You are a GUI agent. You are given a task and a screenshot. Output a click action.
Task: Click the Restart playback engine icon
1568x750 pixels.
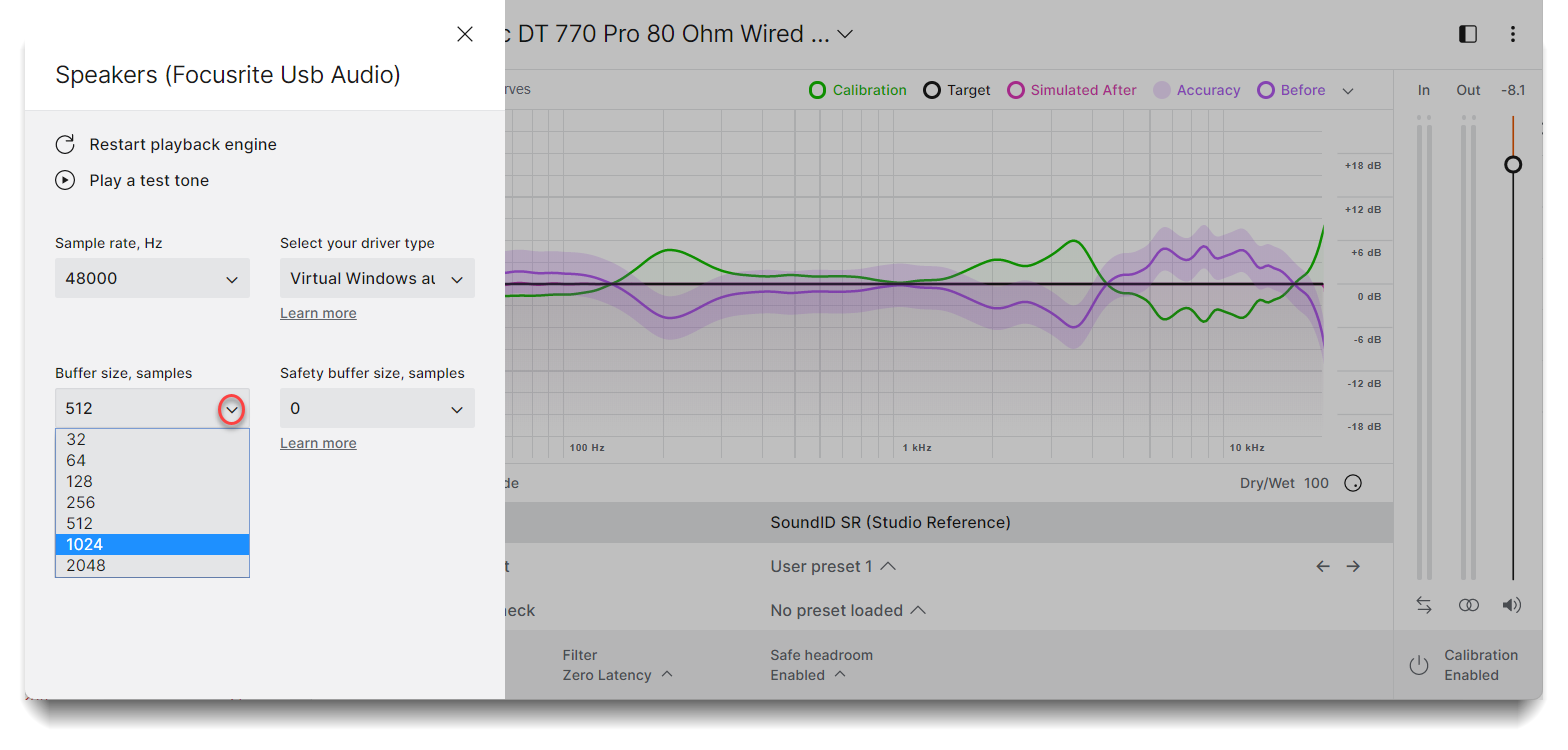(x=65, y=144)
